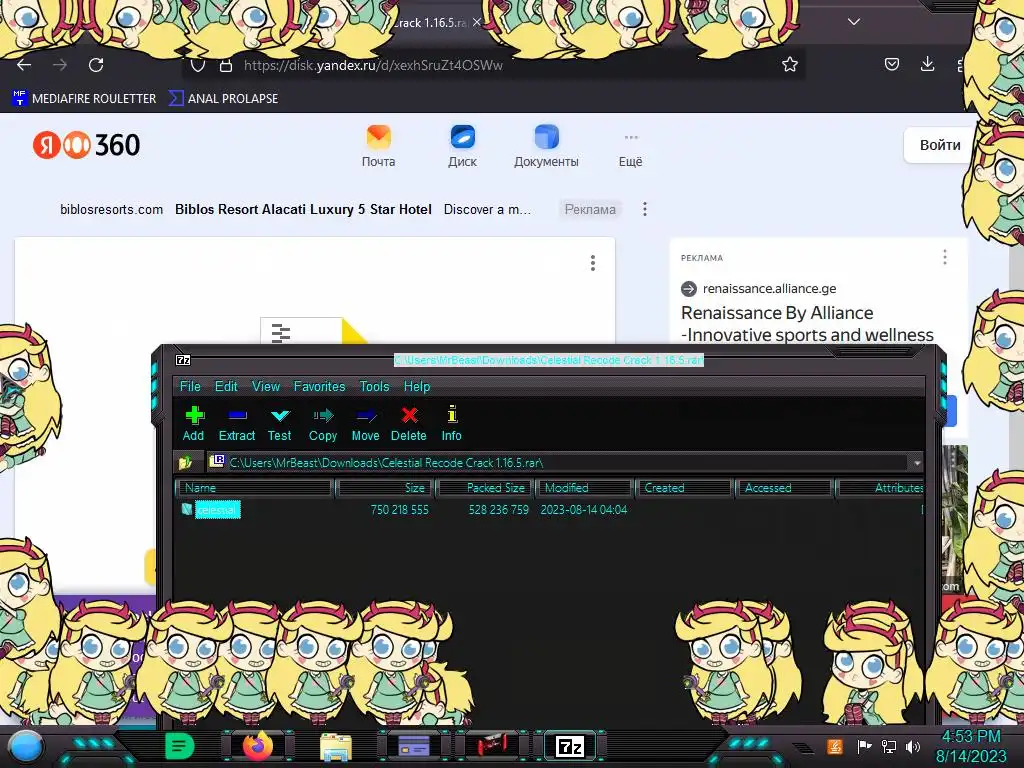Open the second bookmark in bookmarks bar
The width and height of the screenshot is (1024, 768).
223,99
